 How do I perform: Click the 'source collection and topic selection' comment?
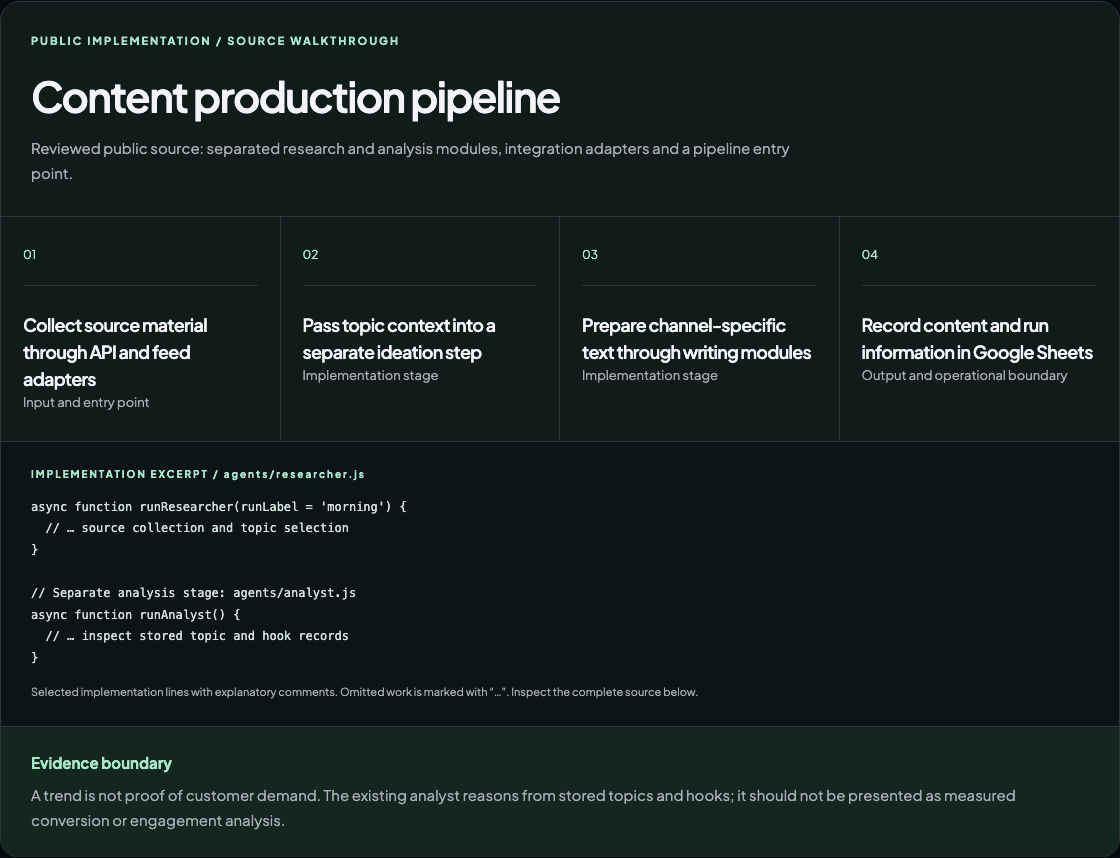(x=197, y=528)
